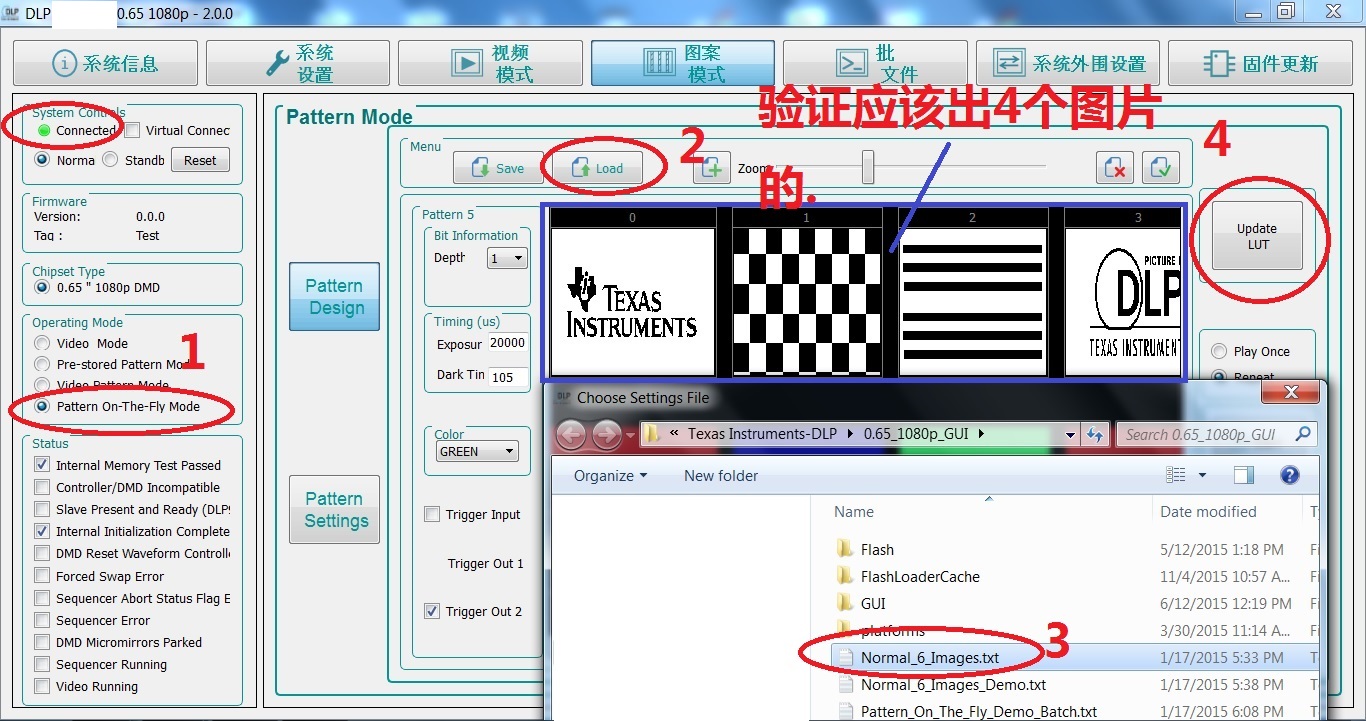Image resolution: width=1366 pixels, height=721 pixels.
Task: Toggle Controller/DMD Incompatible checkbox
Action: click(x=42, y=487)
